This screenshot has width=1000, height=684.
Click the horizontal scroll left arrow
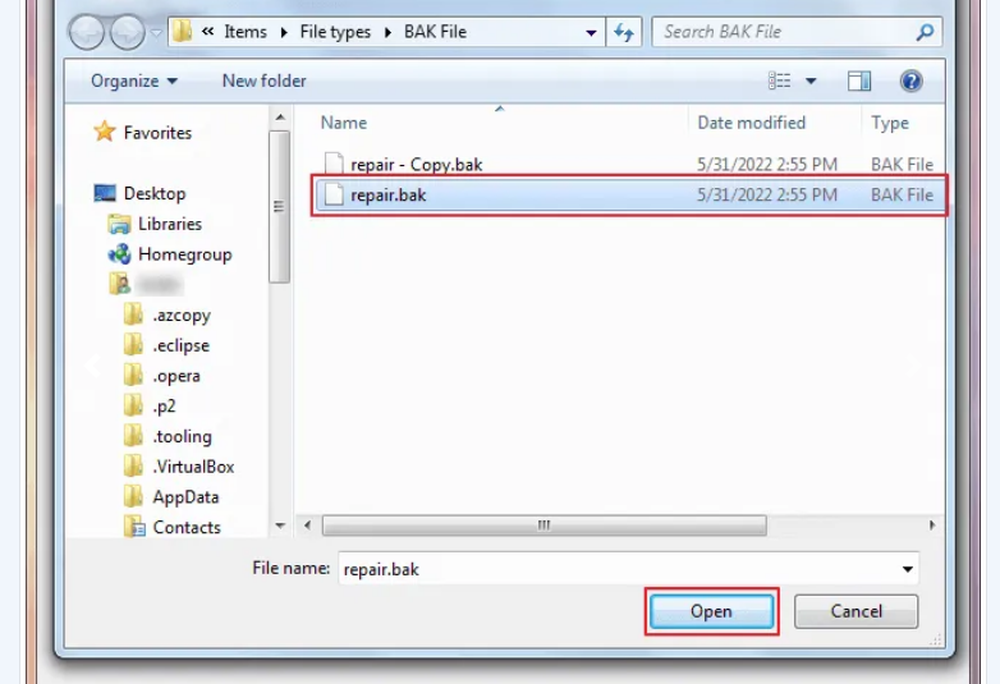pyautogui.click(x=308, y=525)
